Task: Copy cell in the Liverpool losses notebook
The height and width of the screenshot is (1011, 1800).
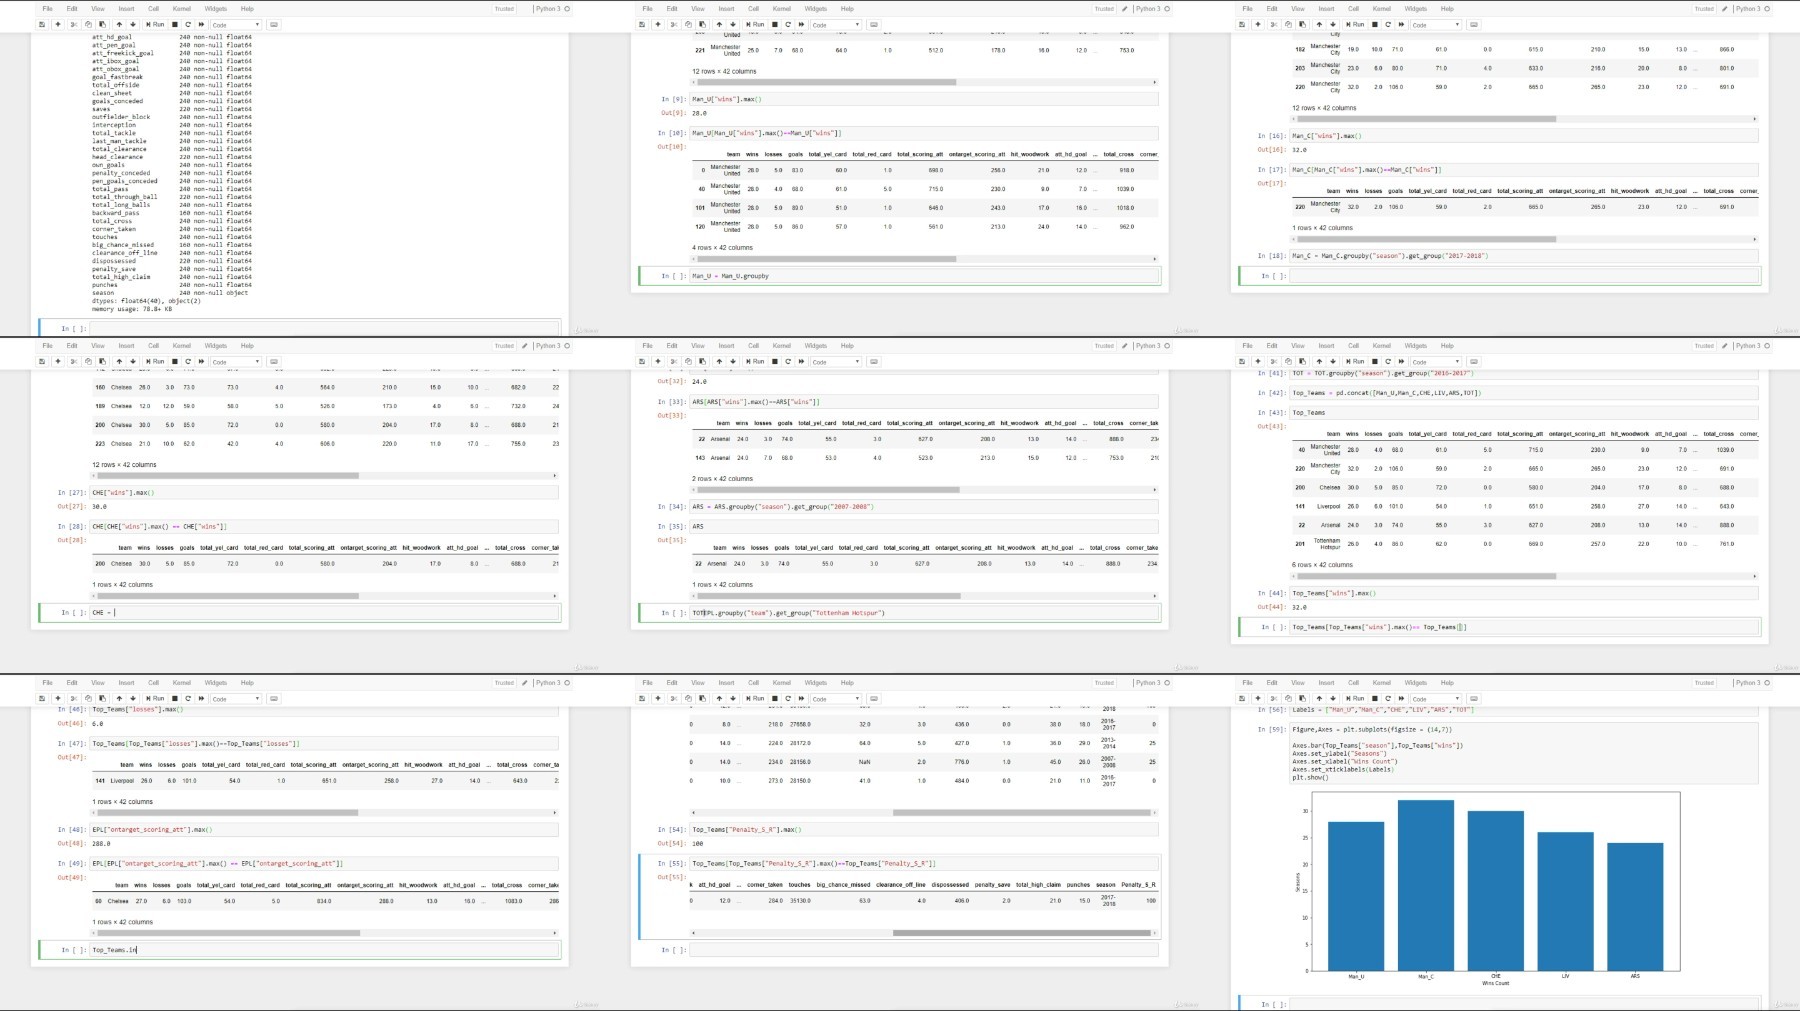Action: click(x=88, y=698)
